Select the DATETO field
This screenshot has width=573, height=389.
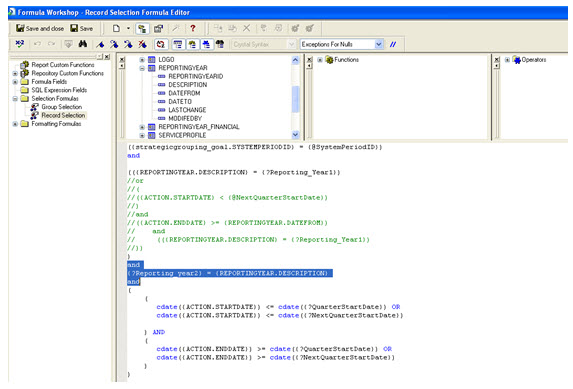point(180,102)
